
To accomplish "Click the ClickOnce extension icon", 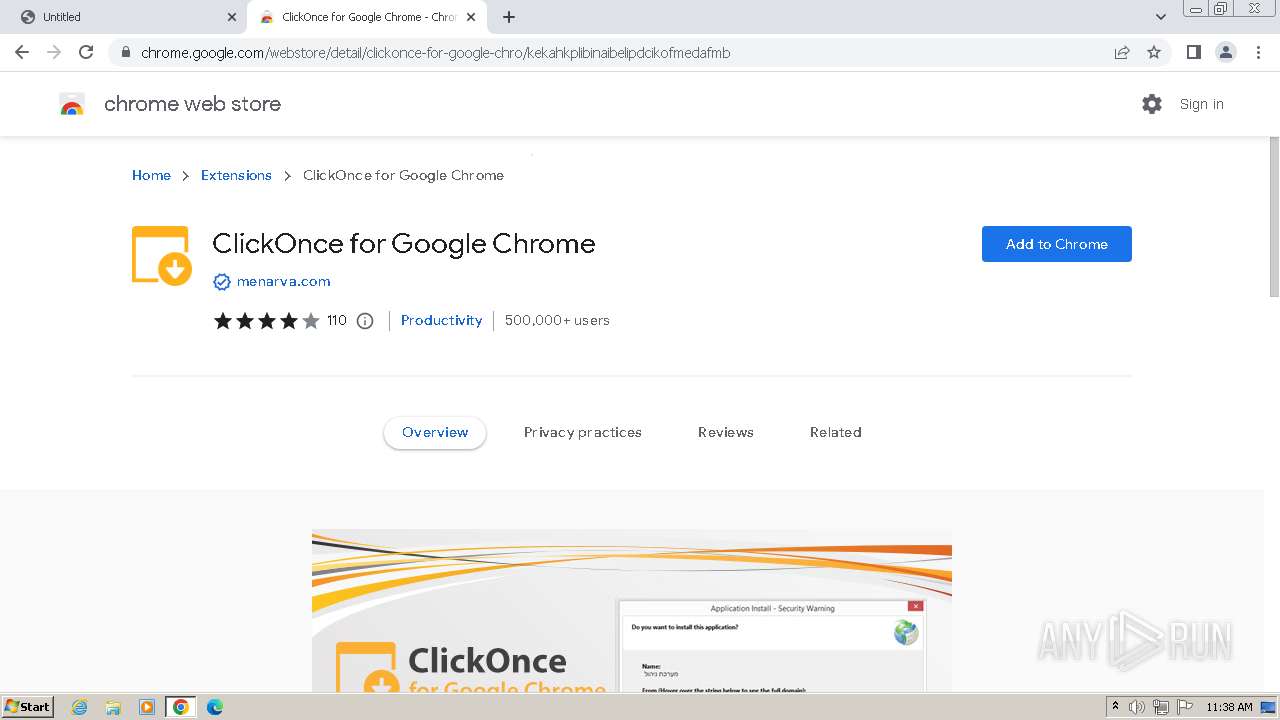I will point(162,256).
